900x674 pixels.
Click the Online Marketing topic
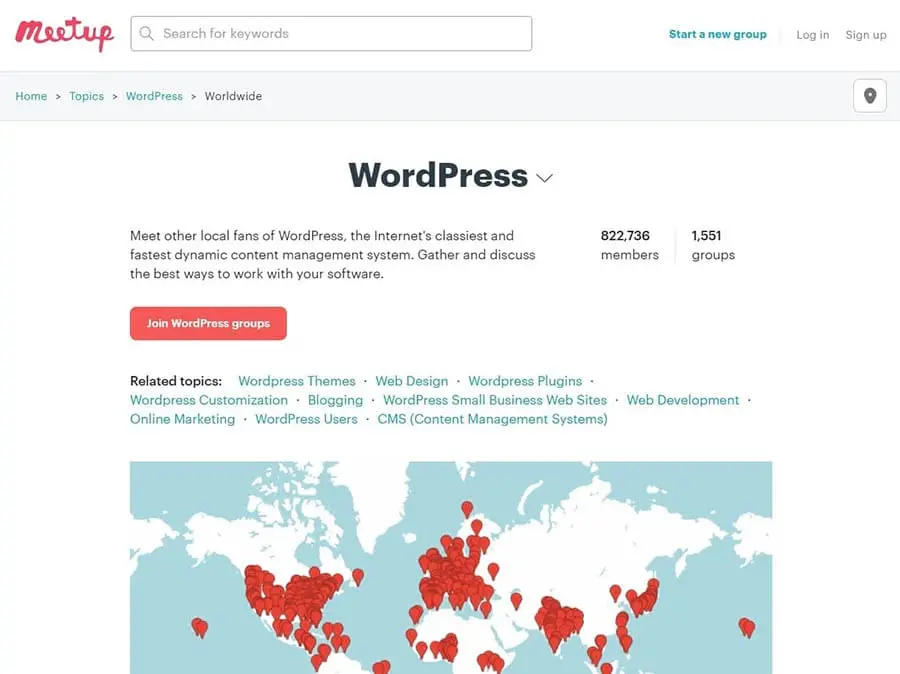coord(182,419)
